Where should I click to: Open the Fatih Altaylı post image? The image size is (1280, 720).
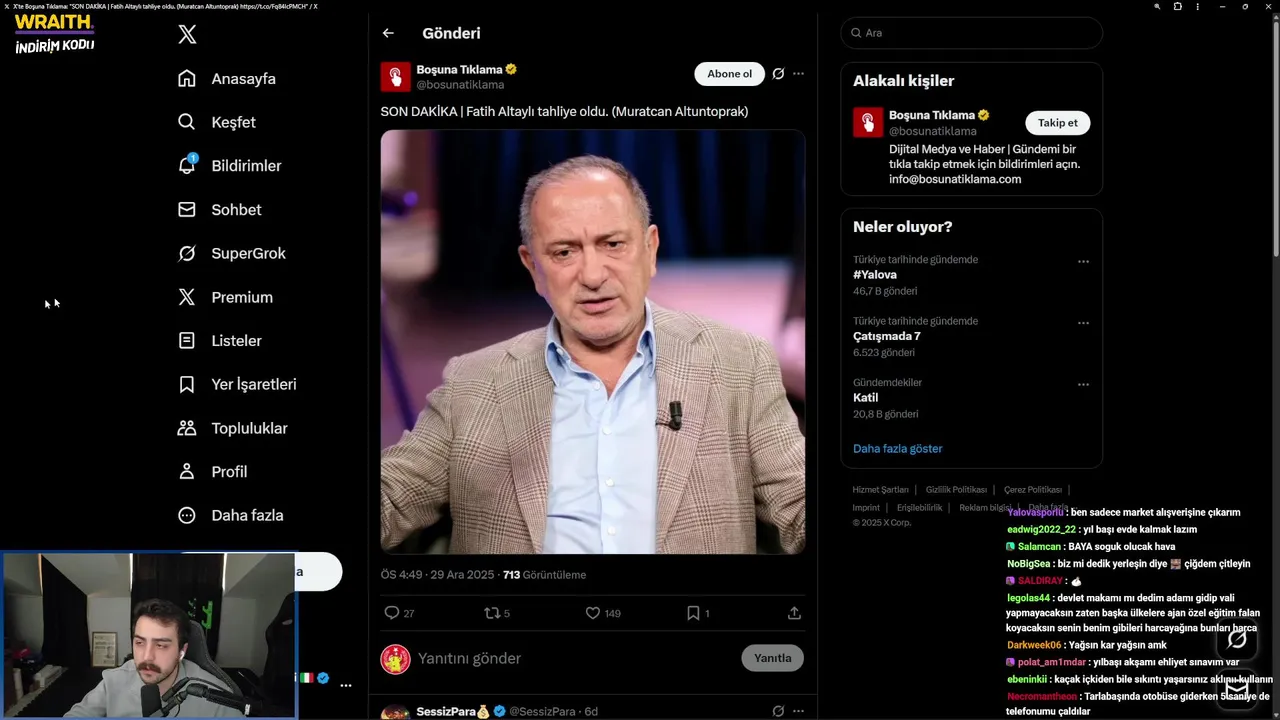pos(592,341)
